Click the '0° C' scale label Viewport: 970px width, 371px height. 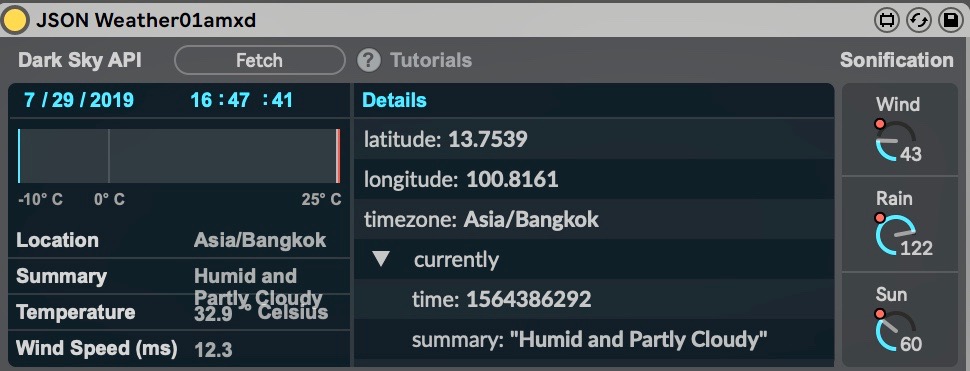pyautogui.click(x=109, y=200)
